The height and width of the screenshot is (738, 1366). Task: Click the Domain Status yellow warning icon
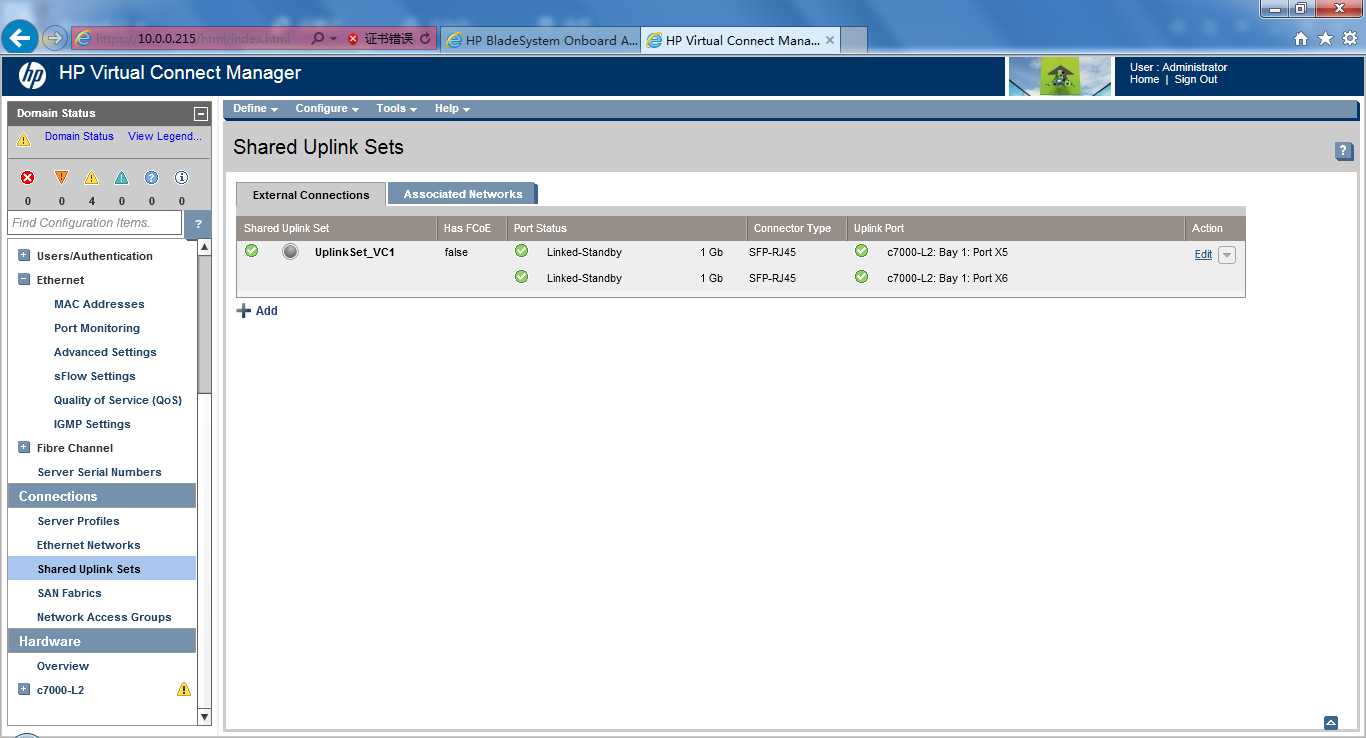tap(24, 140)
